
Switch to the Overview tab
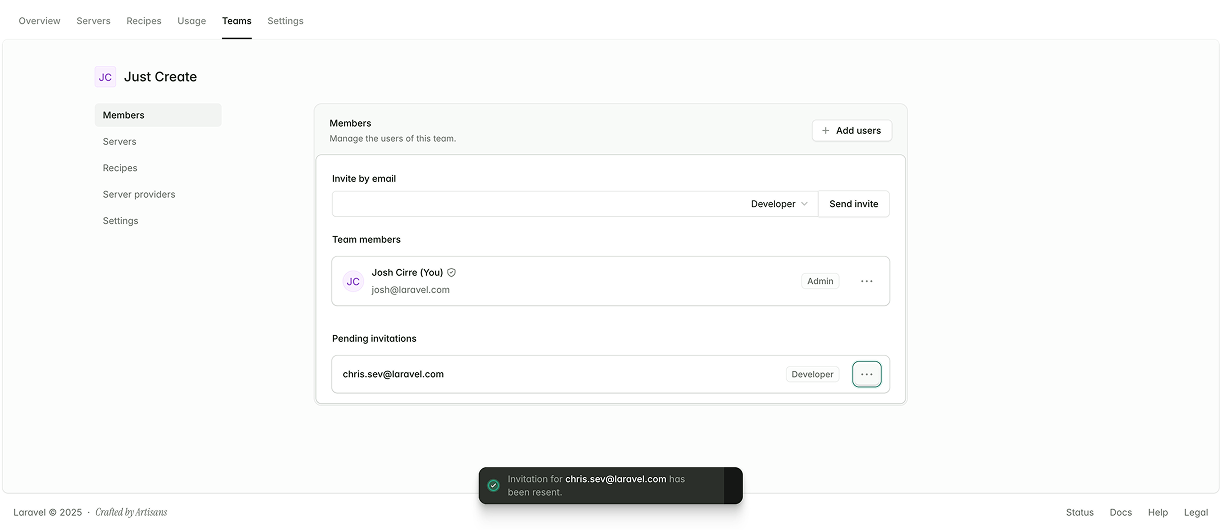pos(39,21)
